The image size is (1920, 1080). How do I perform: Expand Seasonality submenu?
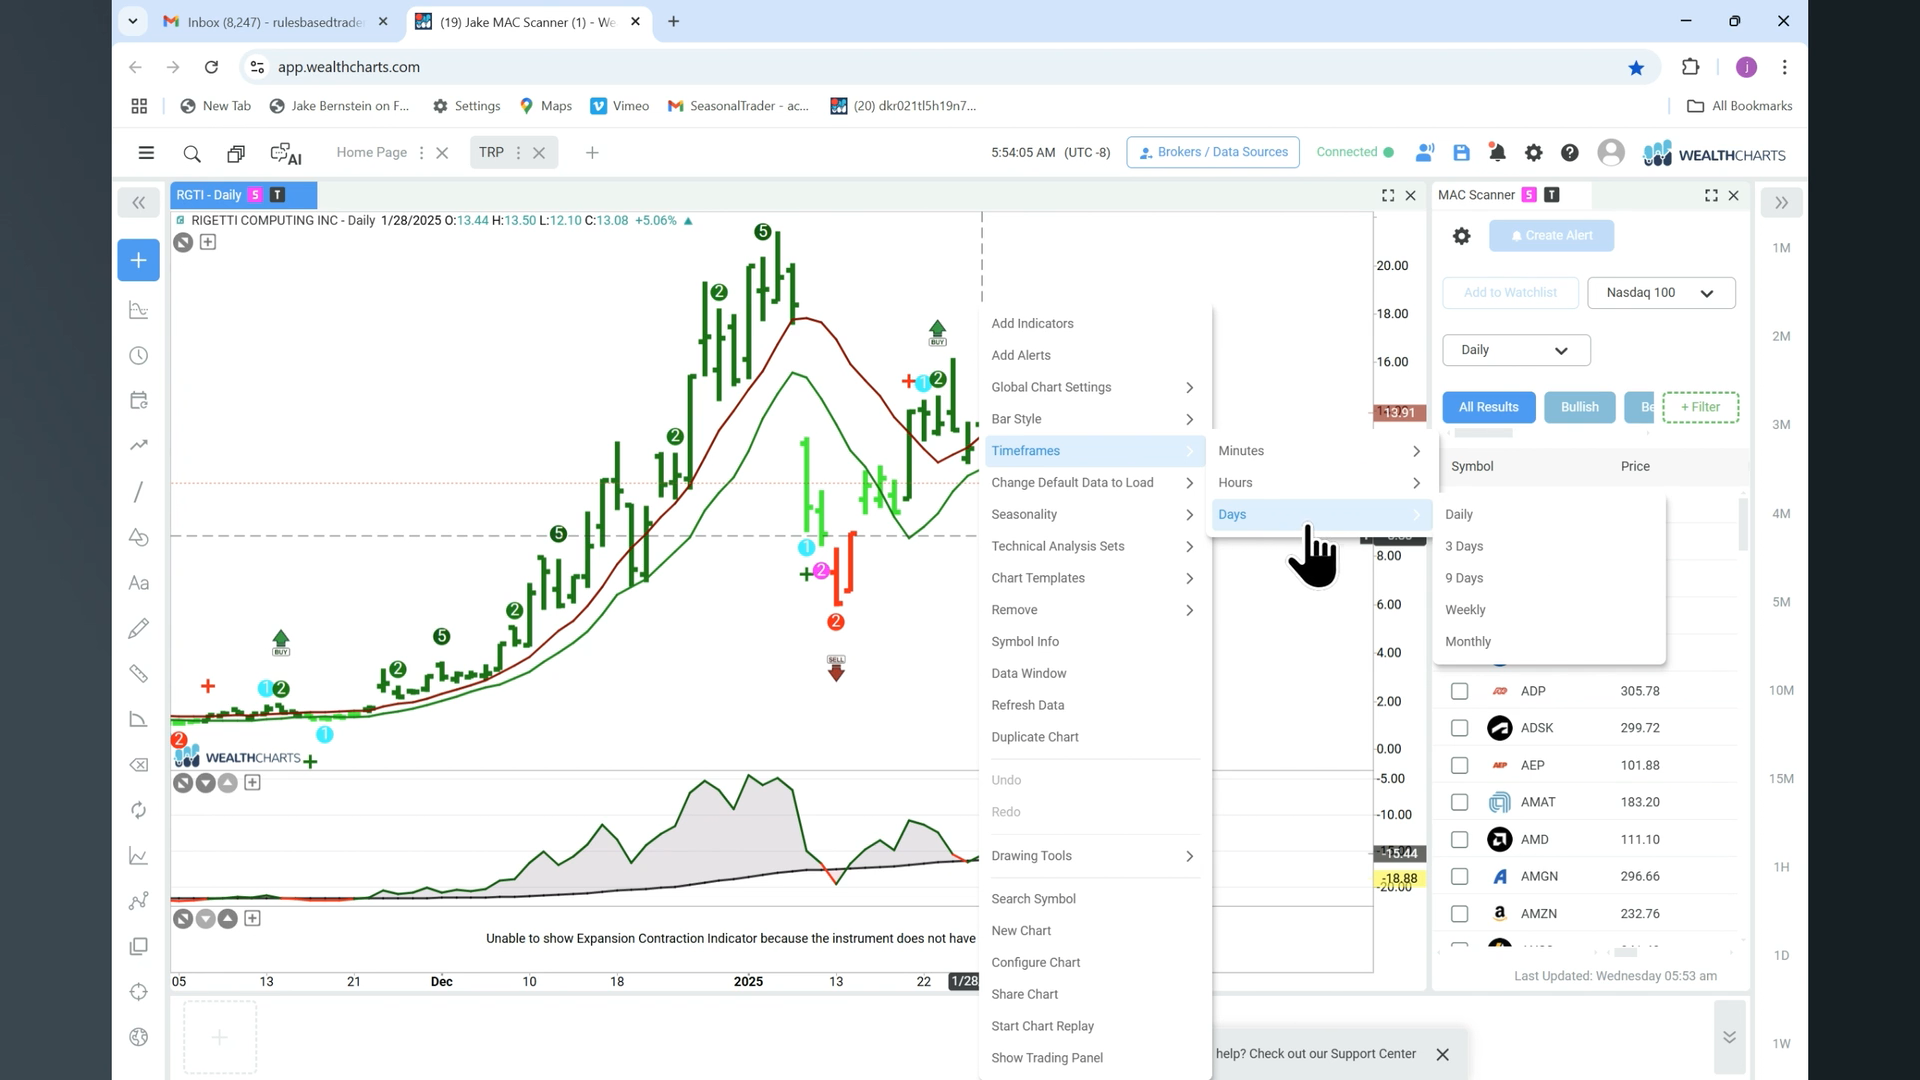tap(1093, 515)
